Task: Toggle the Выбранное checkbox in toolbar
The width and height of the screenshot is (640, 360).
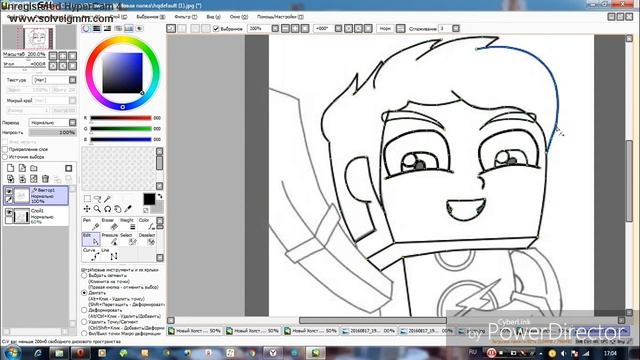Action: (216, 29)
